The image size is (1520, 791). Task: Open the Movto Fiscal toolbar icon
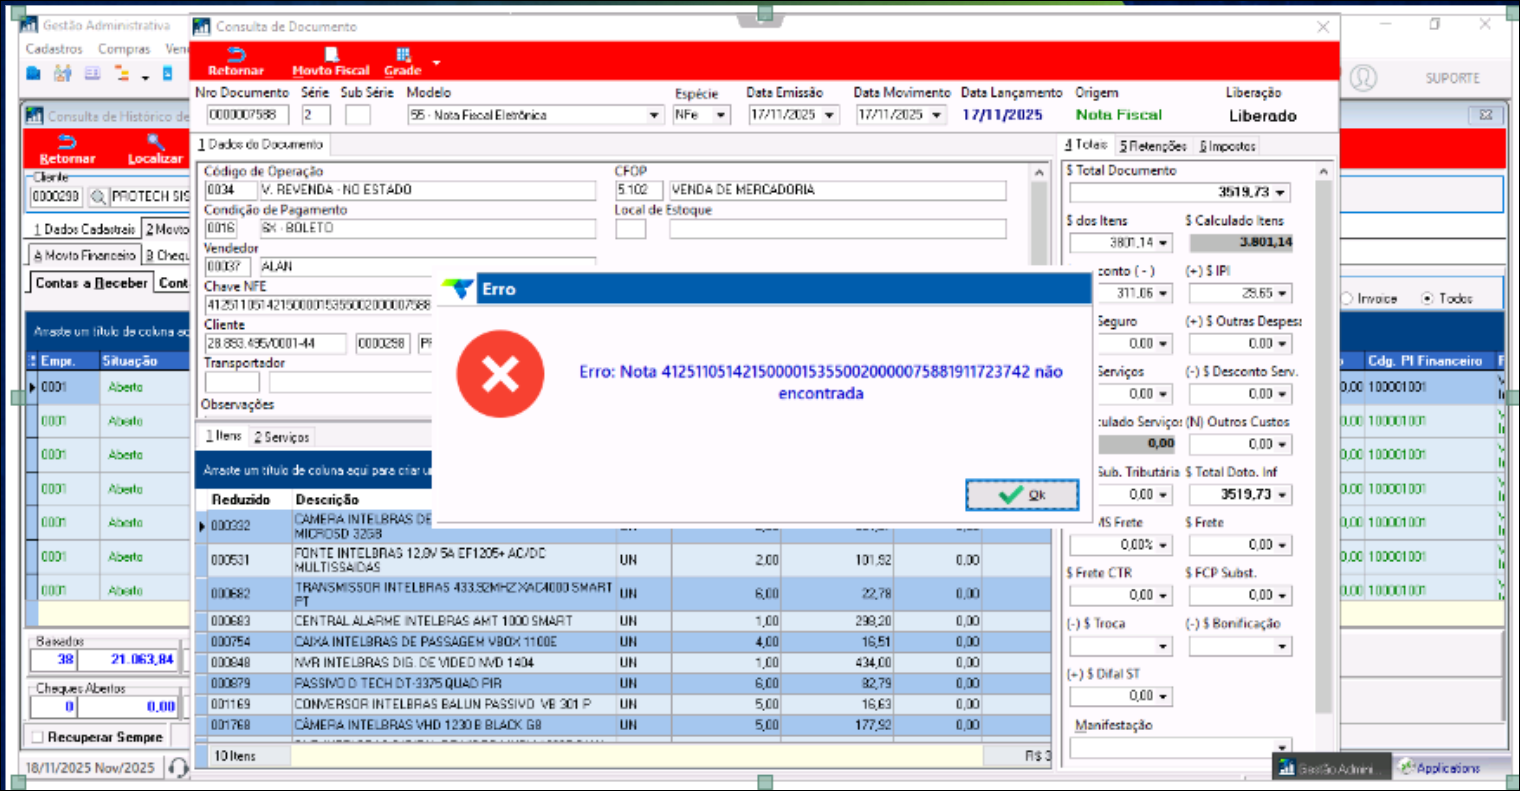[x=330, y=56]
